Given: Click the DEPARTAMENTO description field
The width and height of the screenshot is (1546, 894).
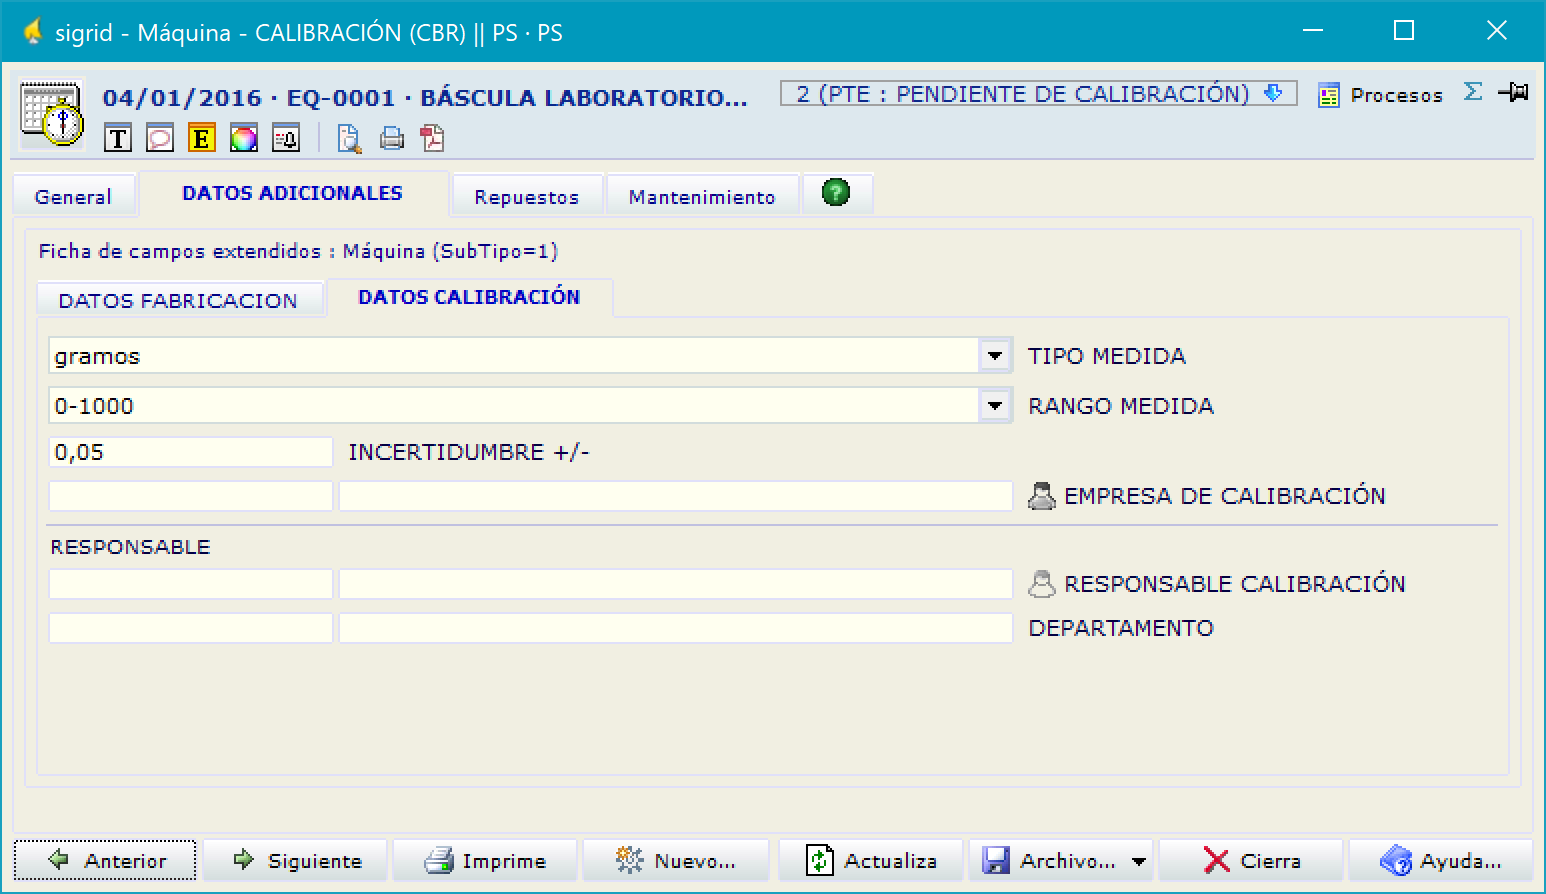Looking at the screenshot, I should pos(676,628).
